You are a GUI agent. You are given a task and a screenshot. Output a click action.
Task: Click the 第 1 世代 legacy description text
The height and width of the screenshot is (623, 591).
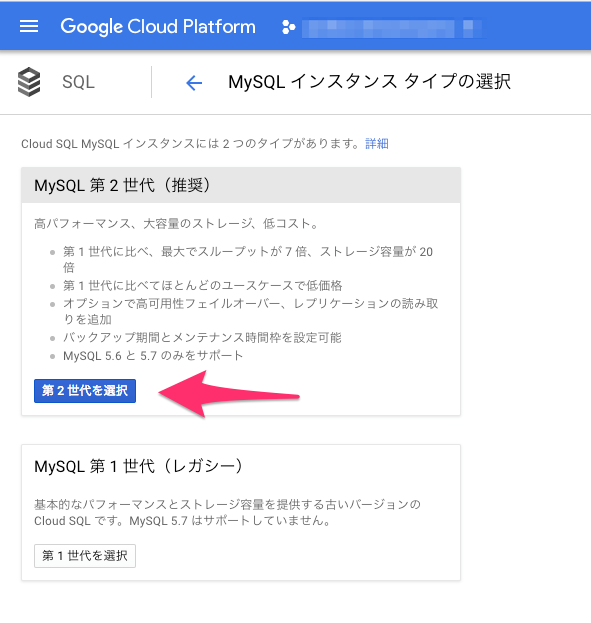click(227, 512)
